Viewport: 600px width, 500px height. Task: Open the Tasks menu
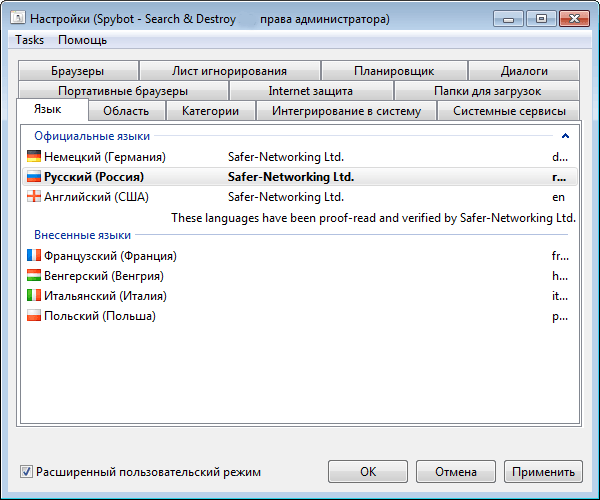(29, 40)
